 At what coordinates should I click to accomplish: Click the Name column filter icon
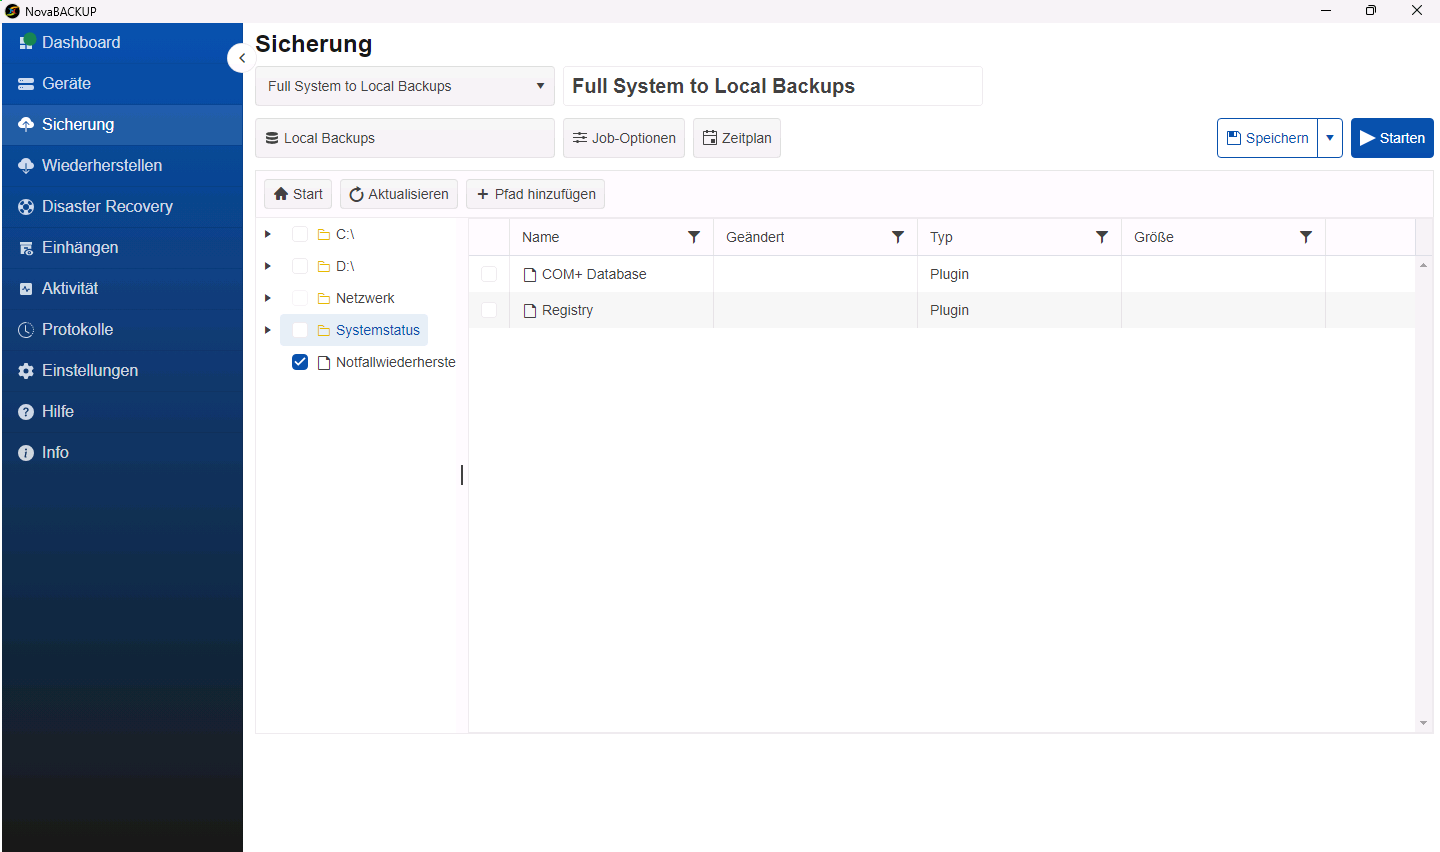point(694,237)
